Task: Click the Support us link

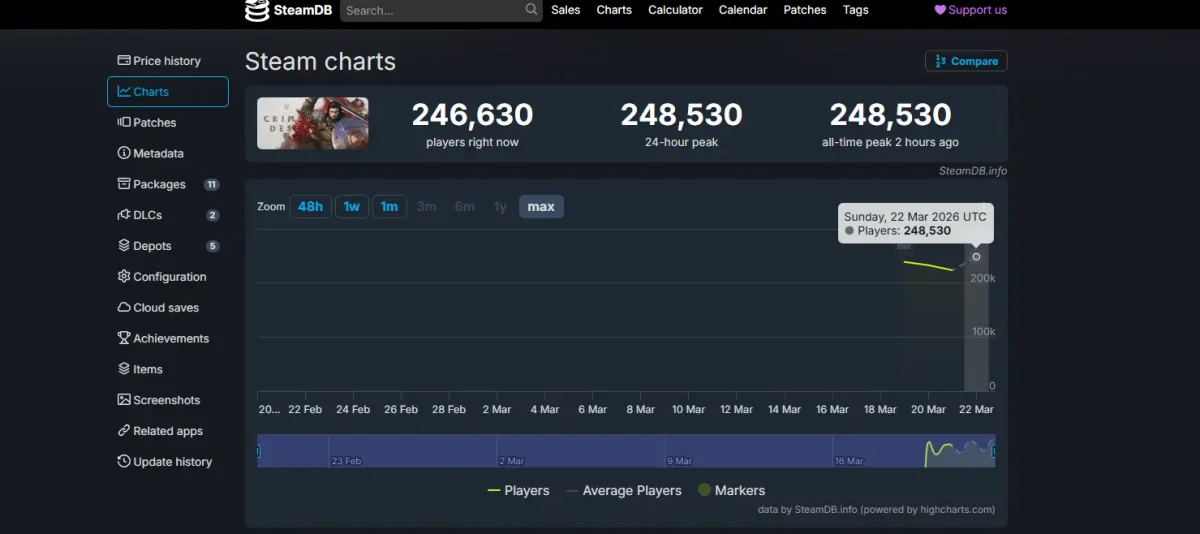Action: 970,10
